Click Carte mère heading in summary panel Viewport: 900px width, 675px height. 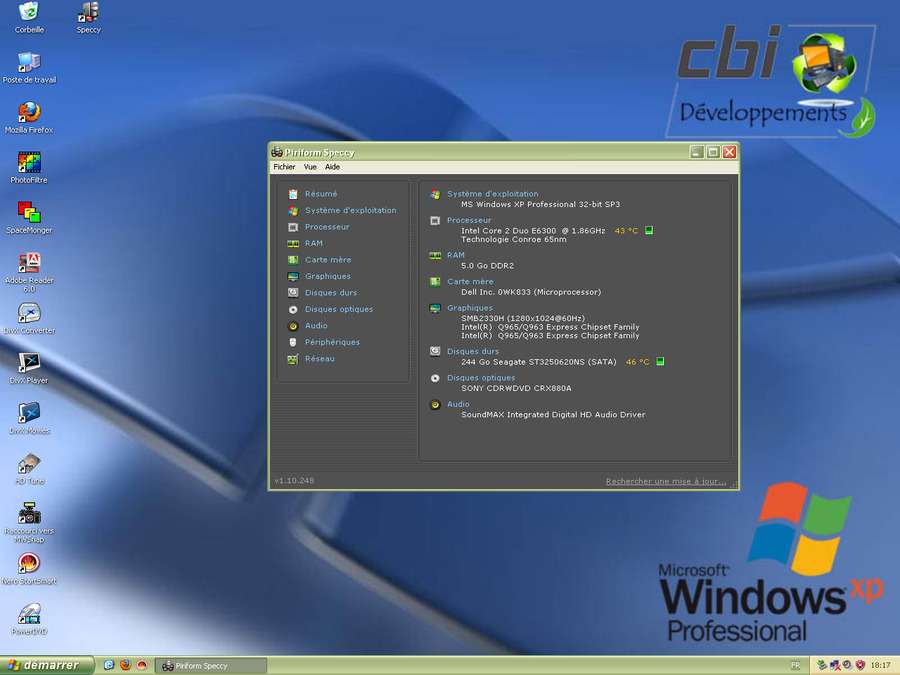coord(470,282)
